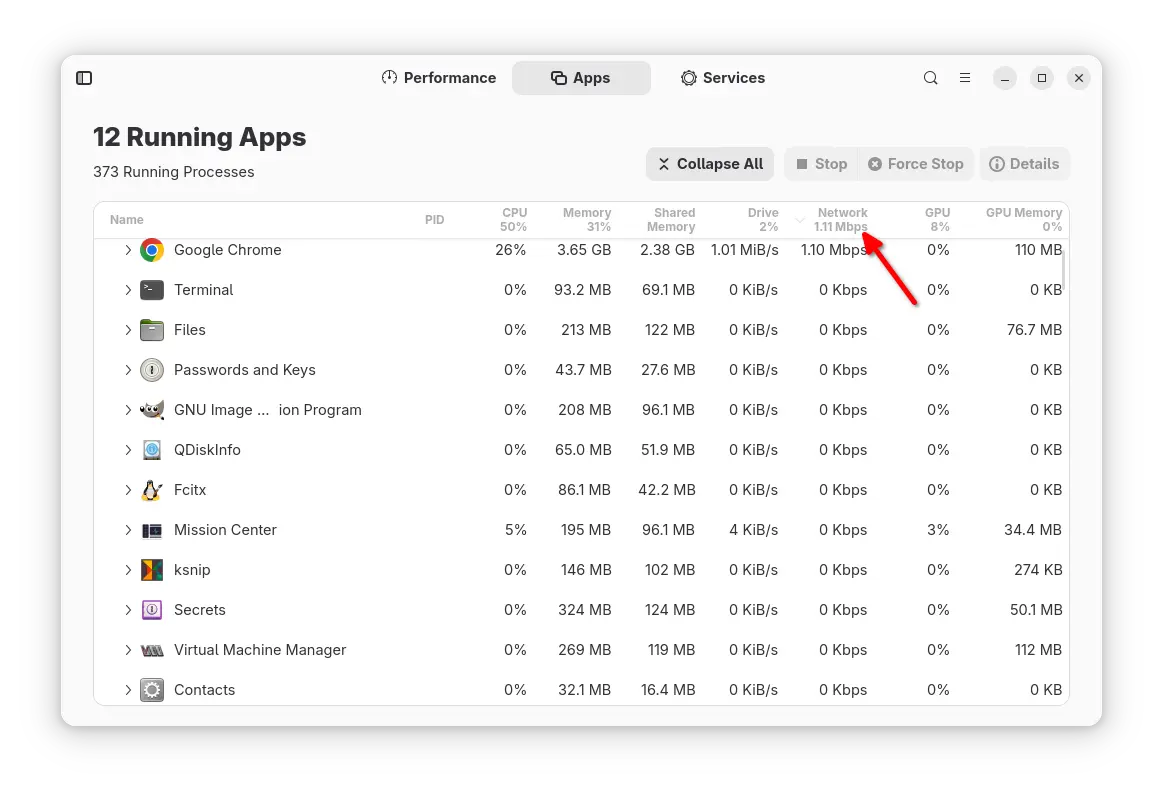1163x793 pixels.
Task: Sort by the Drive column header
Action: click(x=763, y=220)
